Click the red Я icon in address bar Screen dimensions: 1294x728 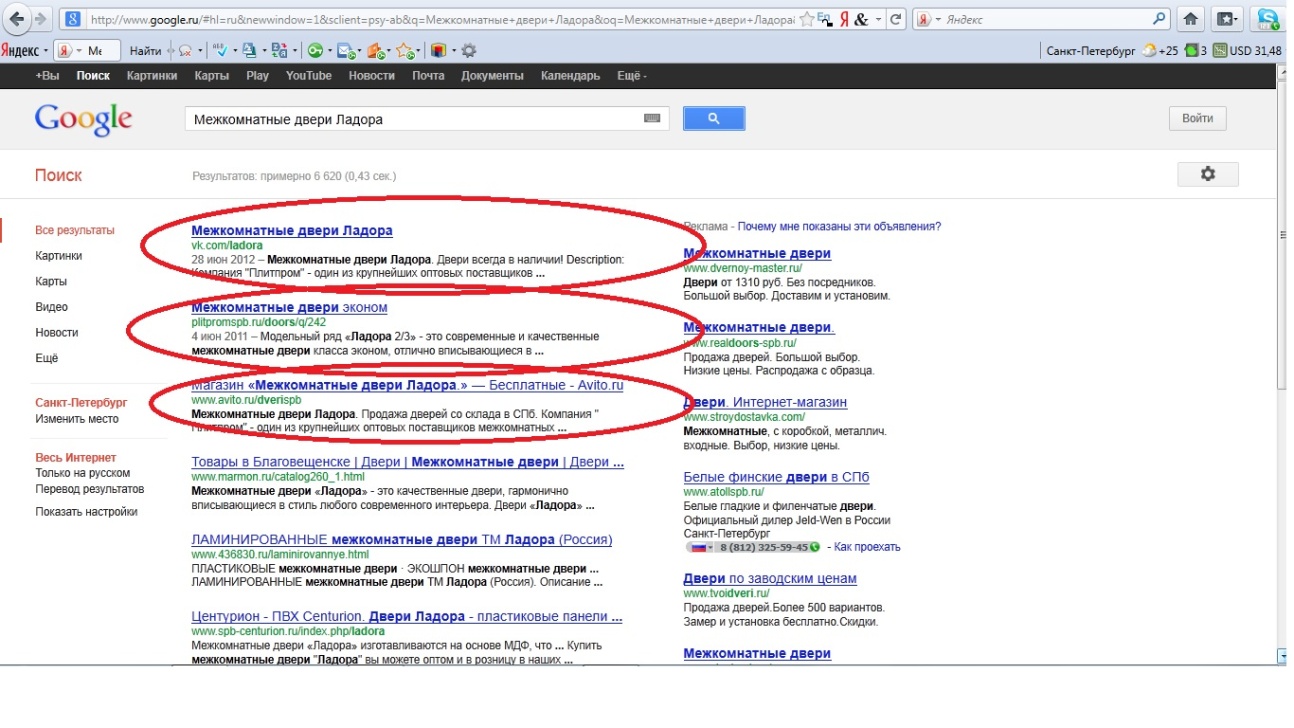point(845,19)
